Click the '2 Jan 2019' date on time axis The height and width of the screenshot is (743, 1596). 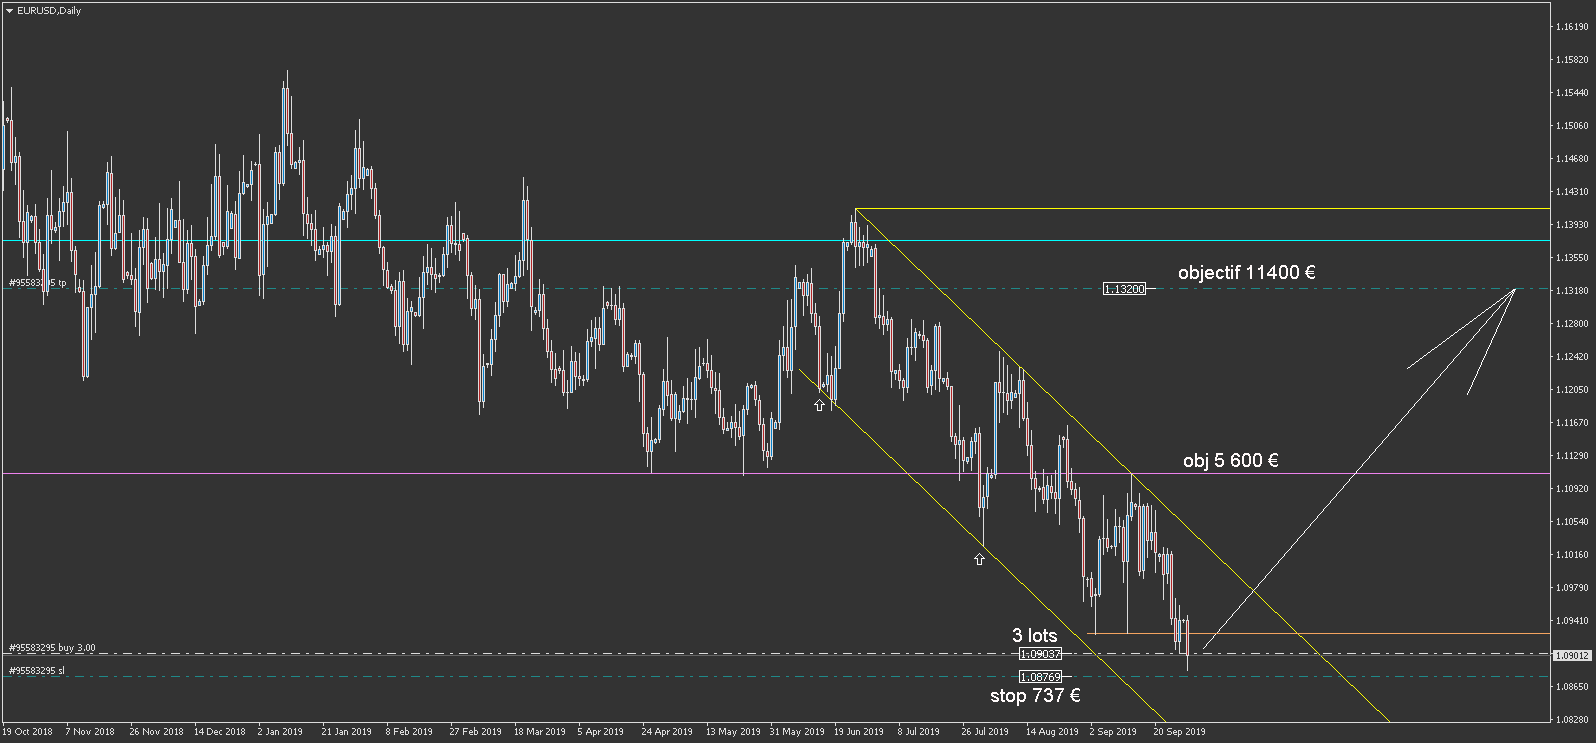pos(280,732)
